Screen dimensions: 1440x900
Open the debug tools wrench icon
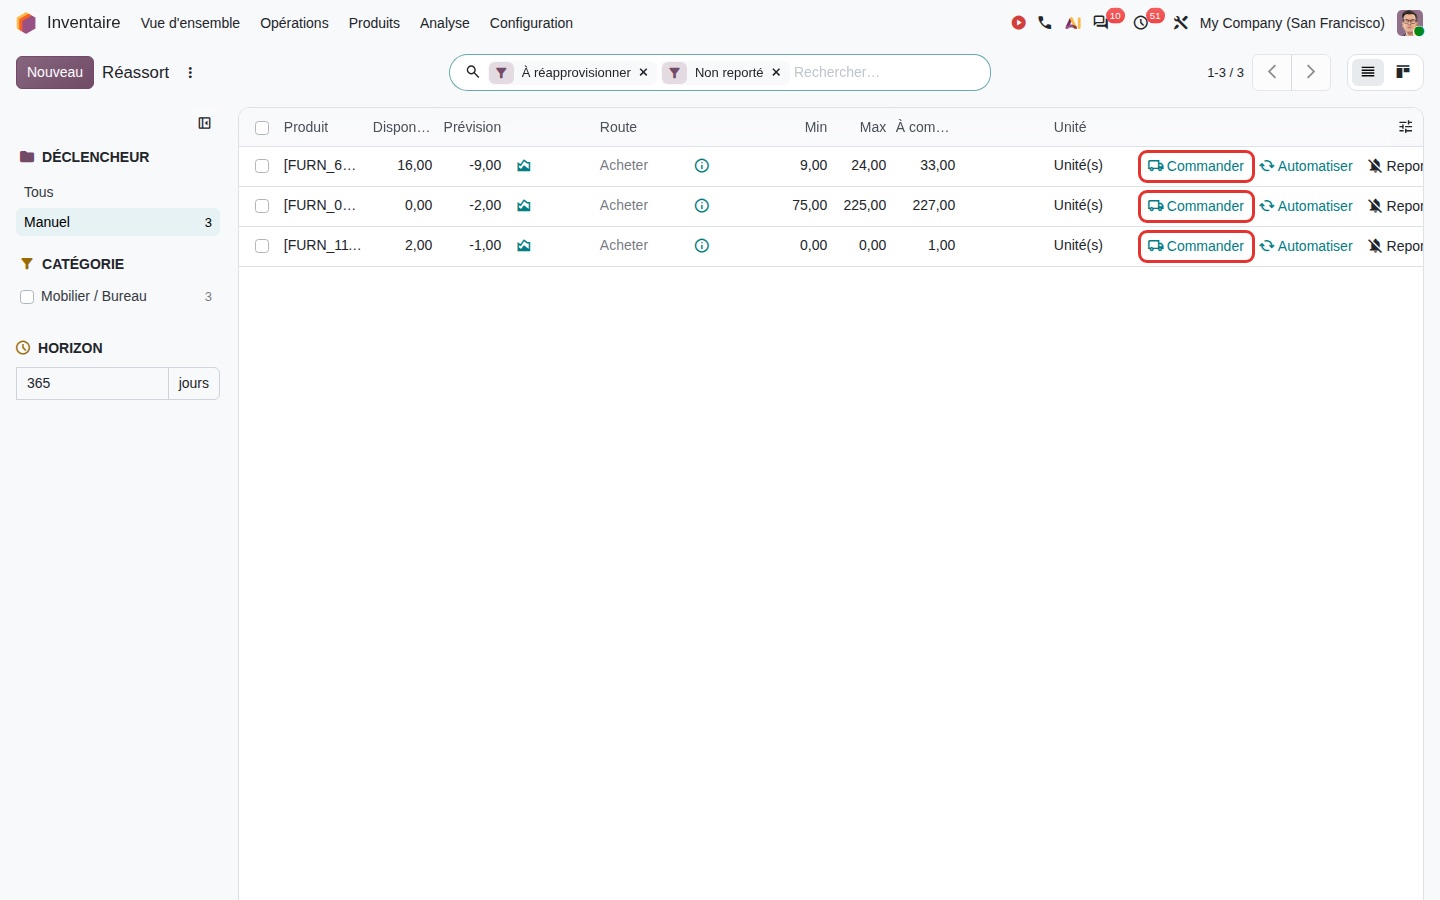(x=1181, y=23)
